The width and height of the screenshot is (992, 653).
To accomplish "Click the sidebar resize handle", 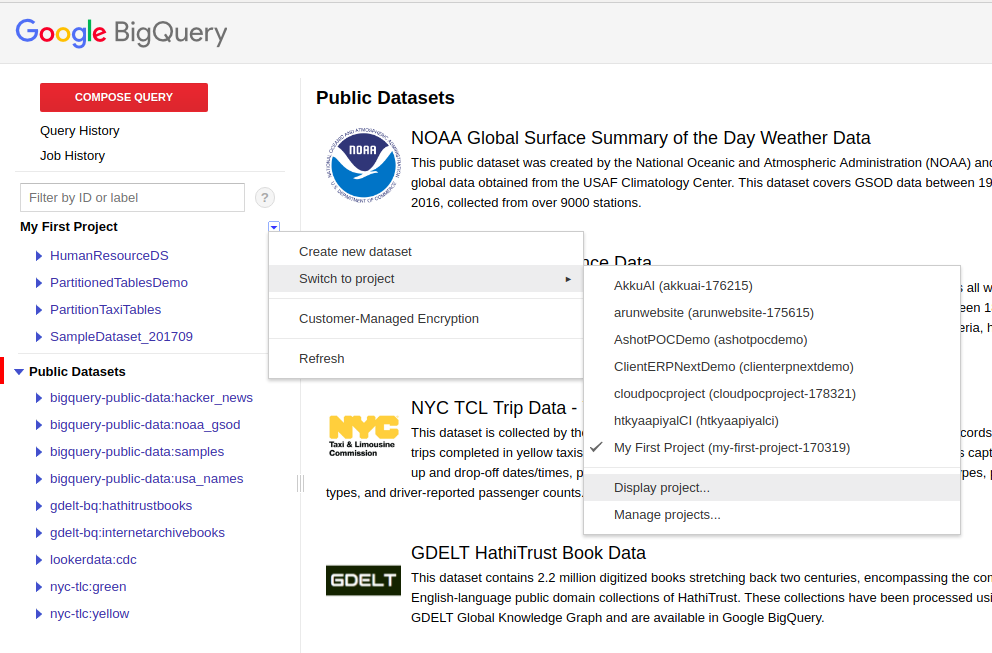I will (300, 484).
